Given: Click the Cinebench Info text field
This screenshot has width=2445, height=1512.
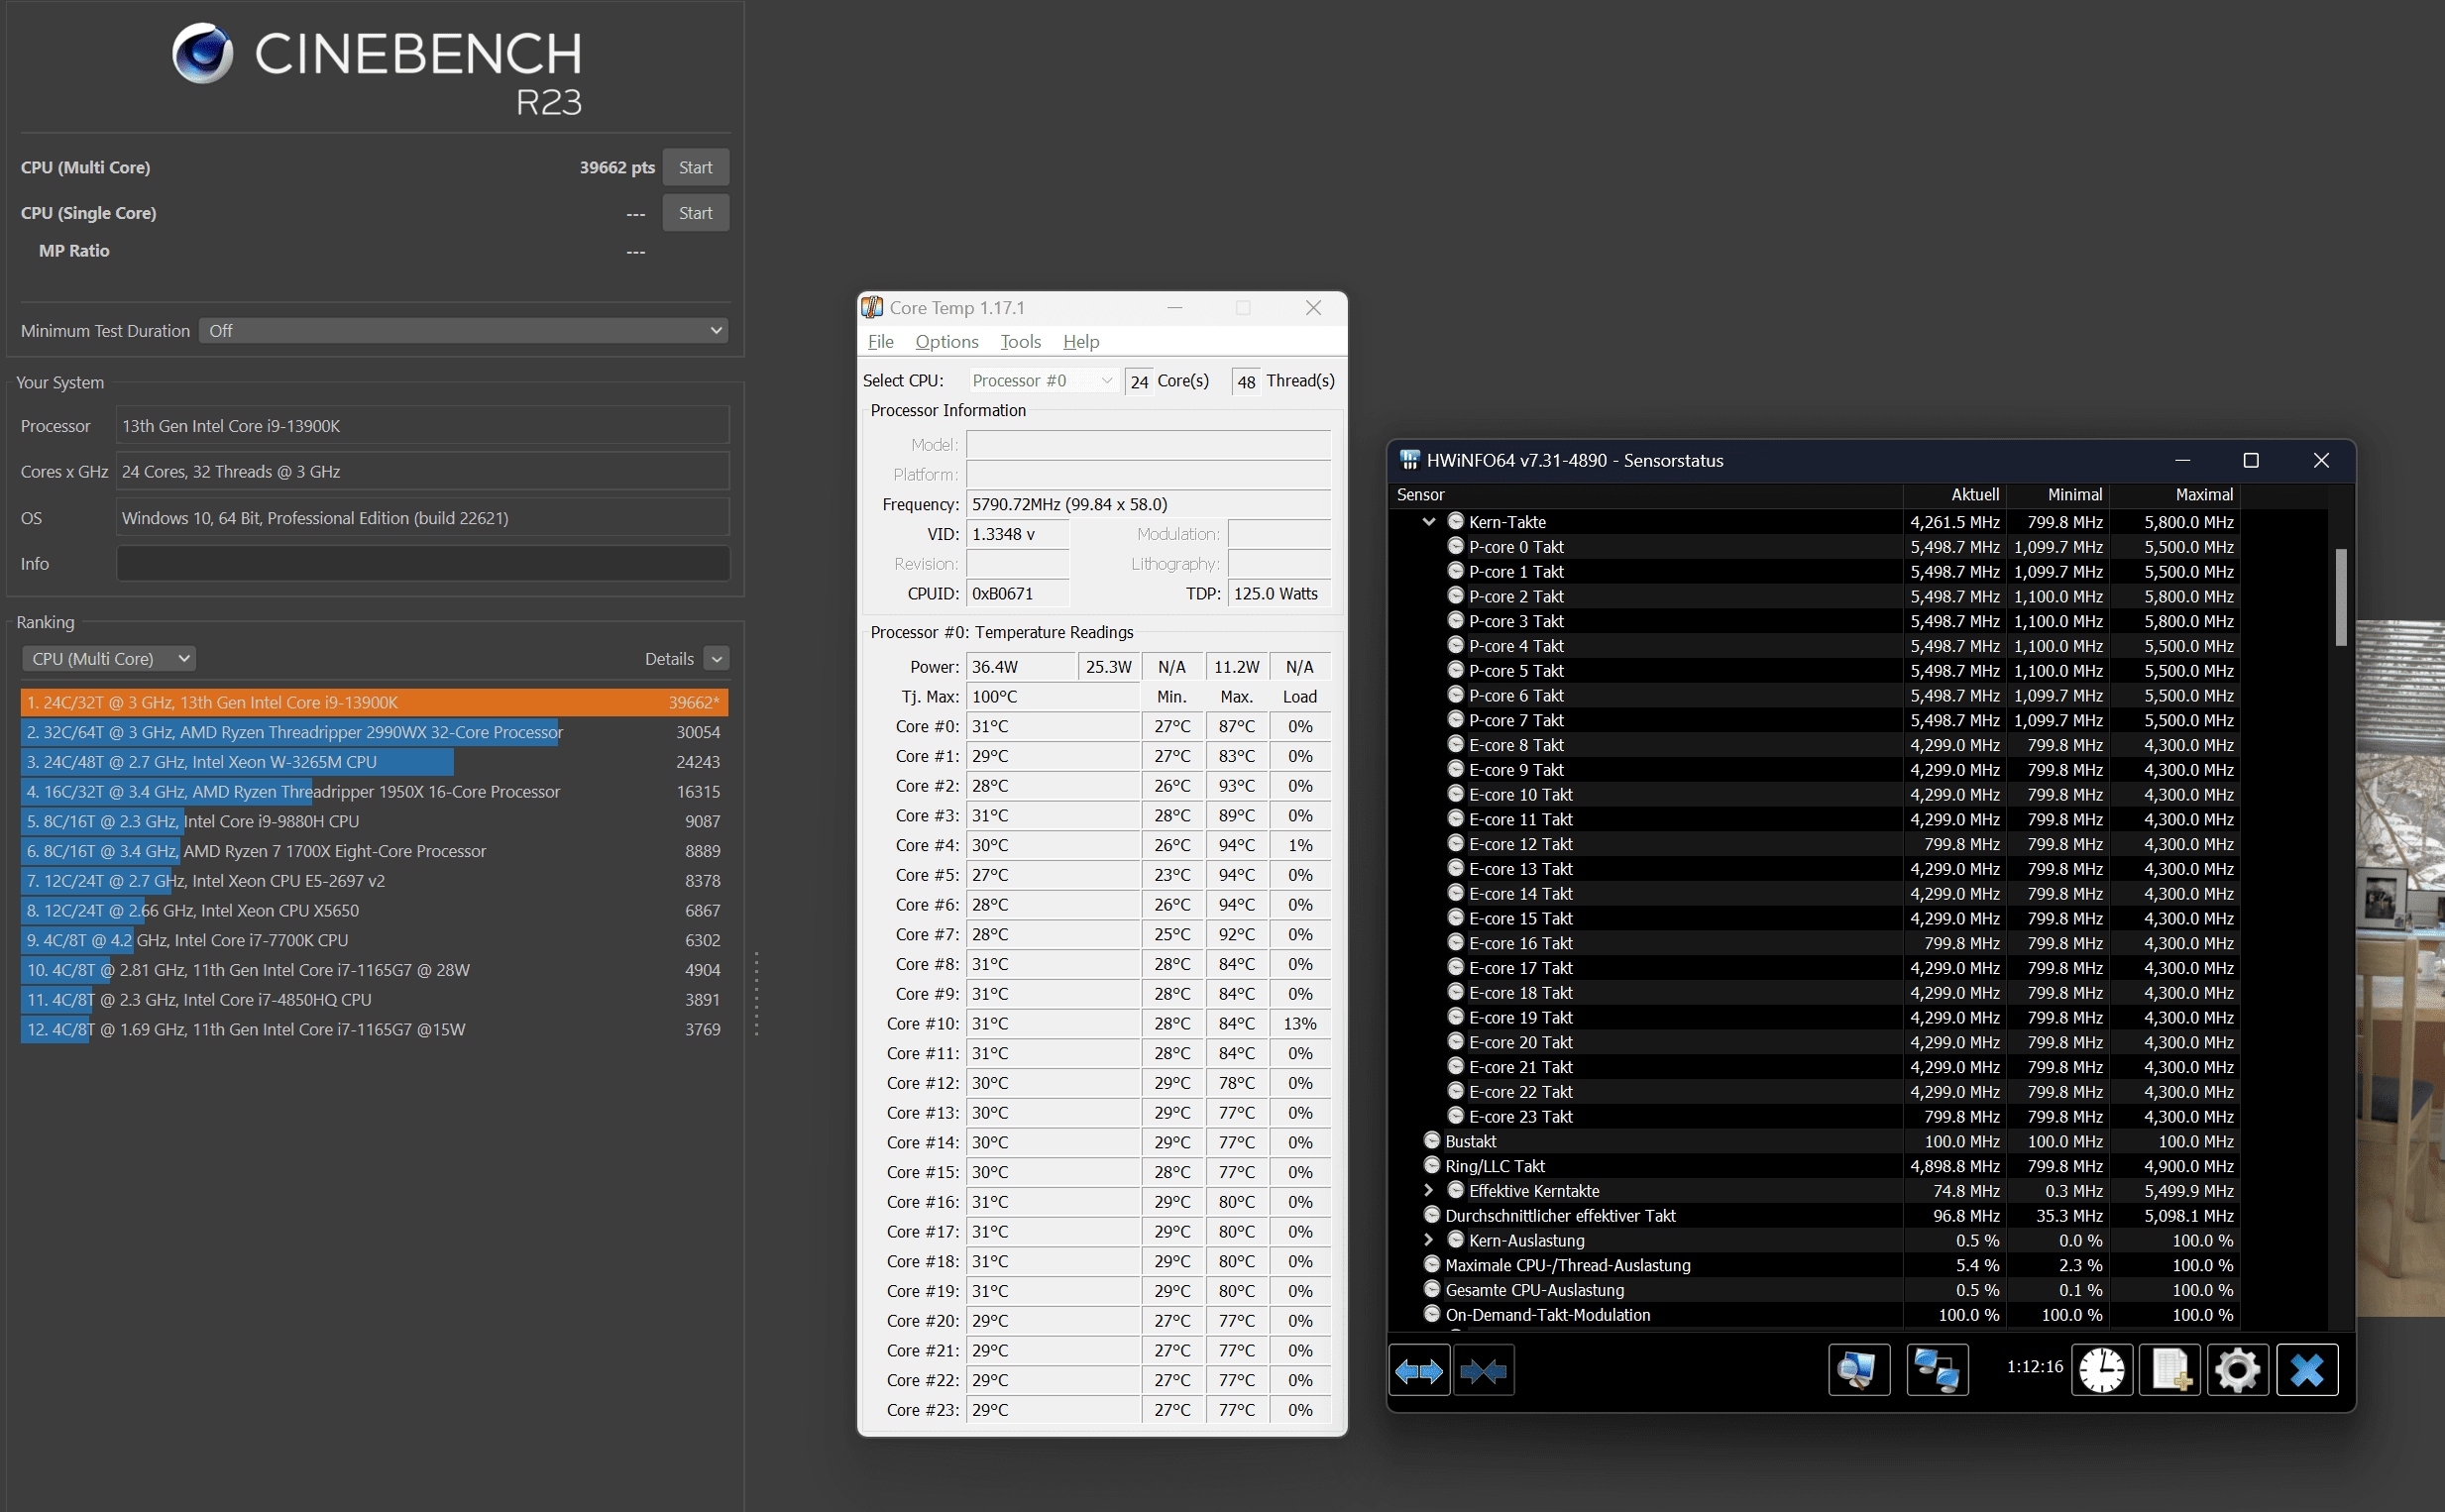Looking at the screenshot, I should tap(423, 564).
